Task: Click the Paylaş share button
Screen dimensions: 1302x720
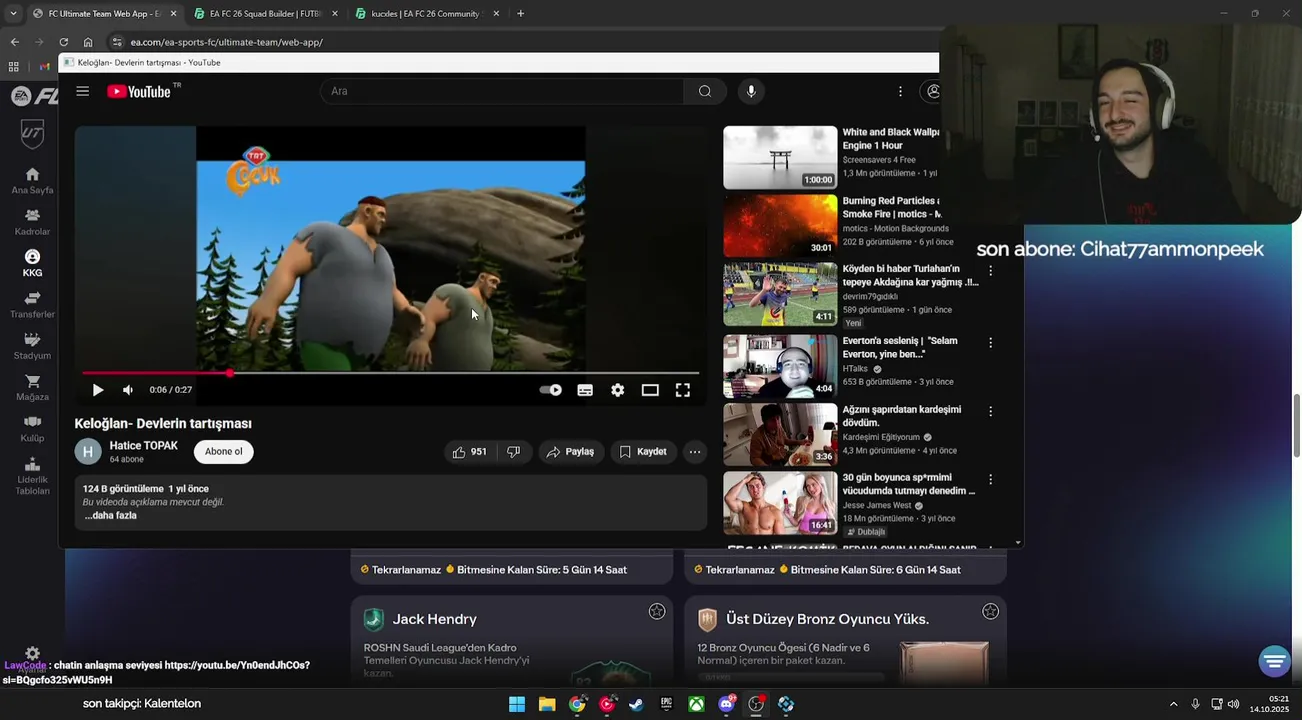Action: (570, 452)
